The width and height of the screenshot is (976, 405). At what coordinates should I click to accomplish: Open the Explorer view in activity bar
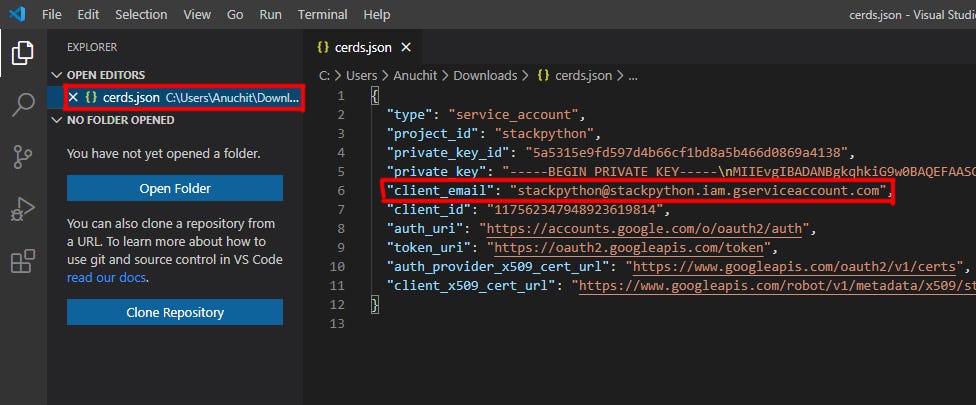click(x=23, y=52)
